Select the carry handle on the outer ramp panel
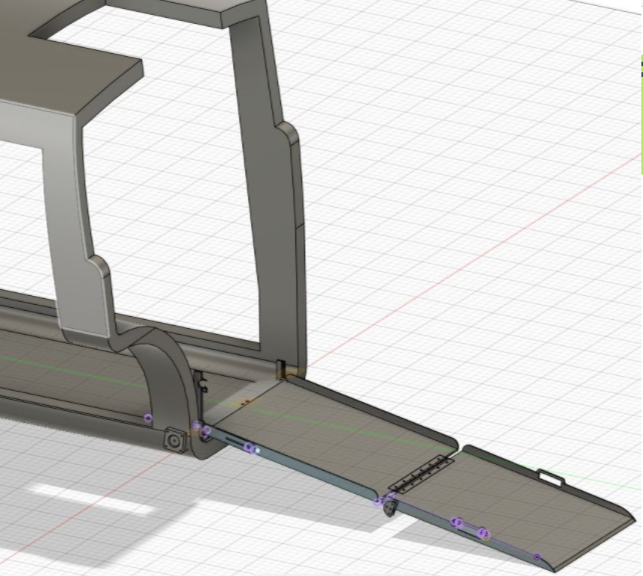Image resolution: width=643 pixels, height=576 pixels. pos(550,477)
